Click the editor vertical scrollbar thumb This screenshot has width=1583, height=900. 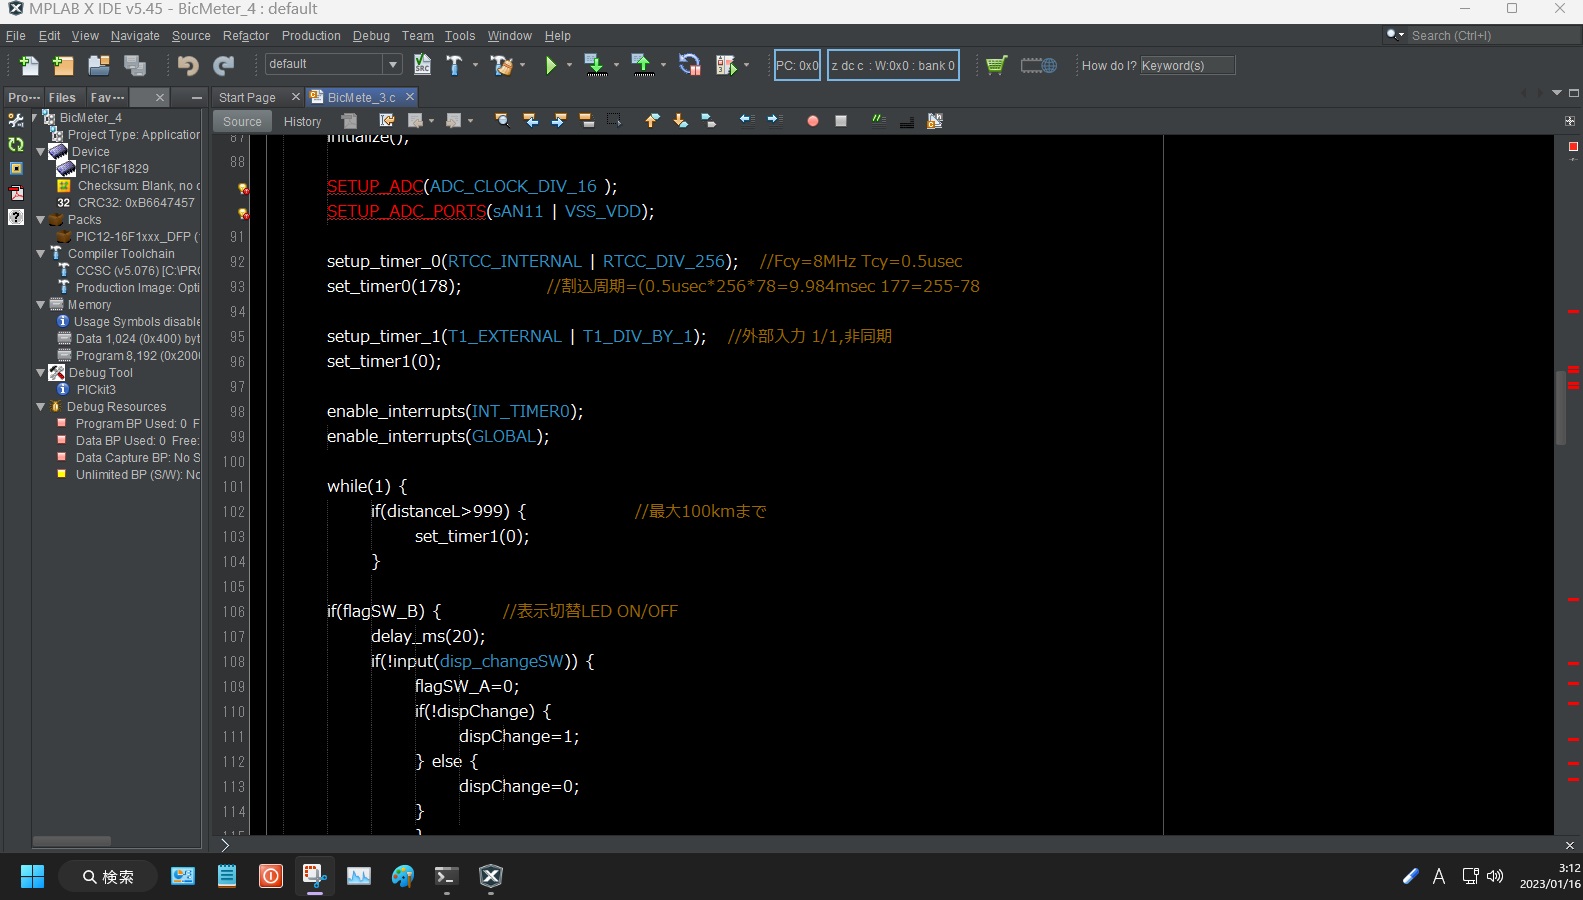1560,407
